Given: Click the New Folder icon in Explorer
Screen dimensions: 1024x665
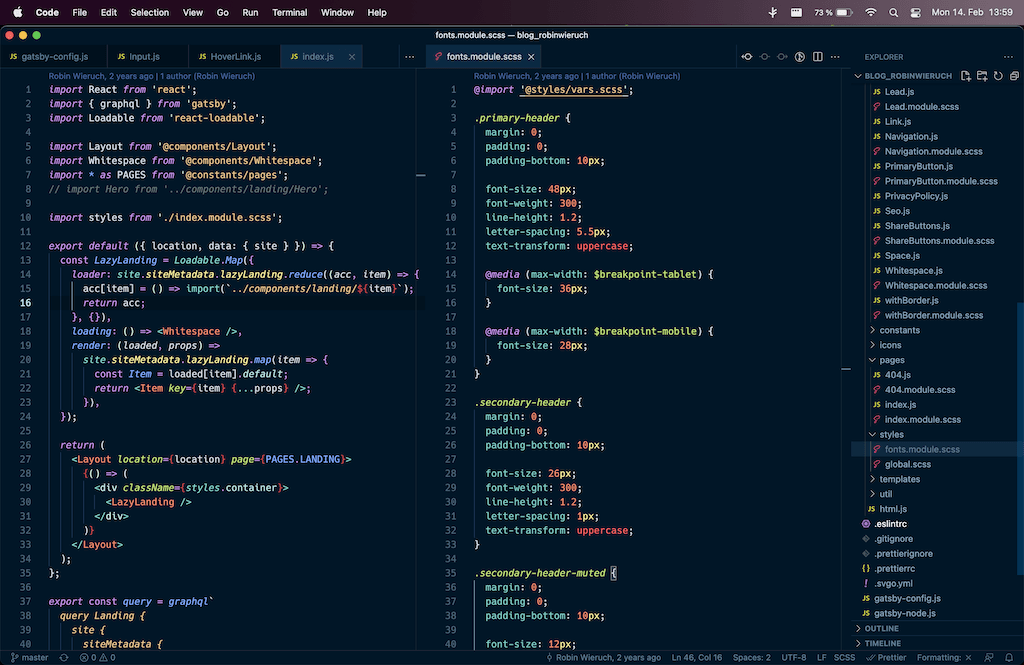Looking at the screenshot, I should click(x=982, y=76).
